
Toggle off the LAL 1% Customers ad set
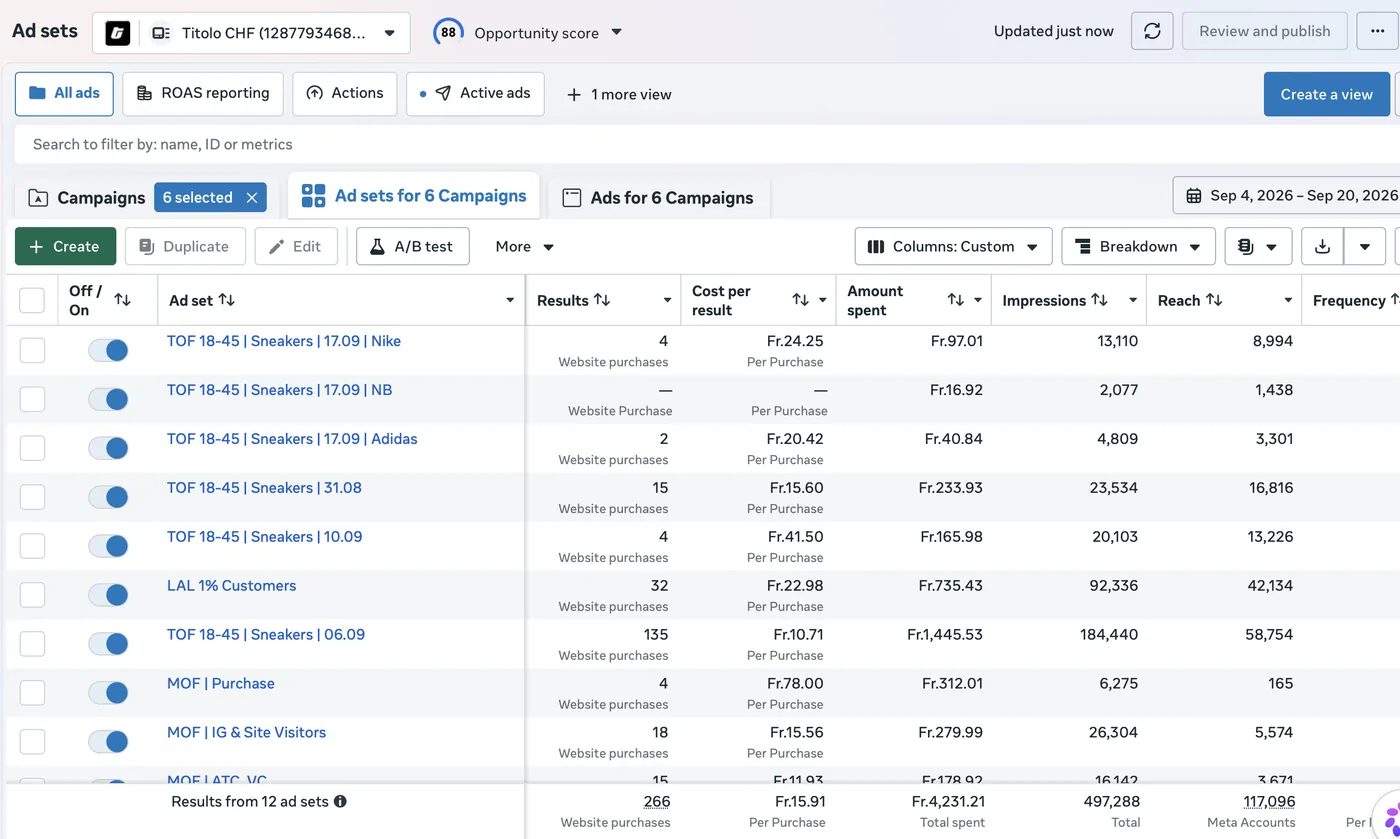point(108,595)
